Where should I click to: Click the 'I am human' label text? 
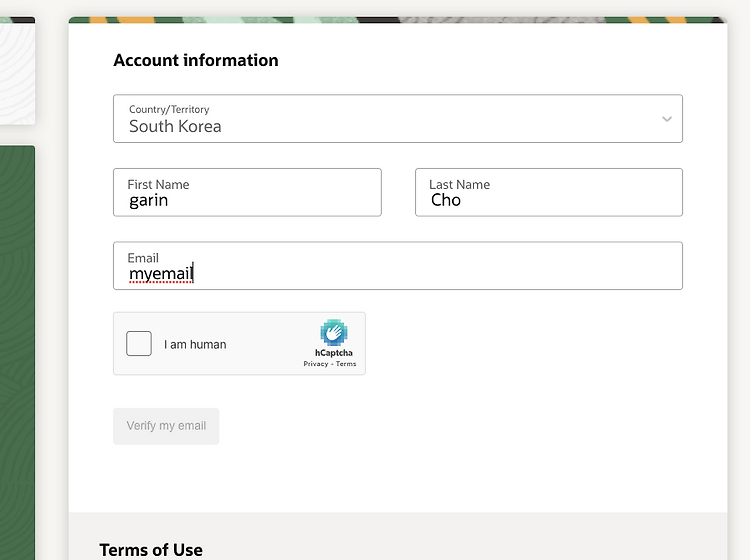tap(195, 344)
